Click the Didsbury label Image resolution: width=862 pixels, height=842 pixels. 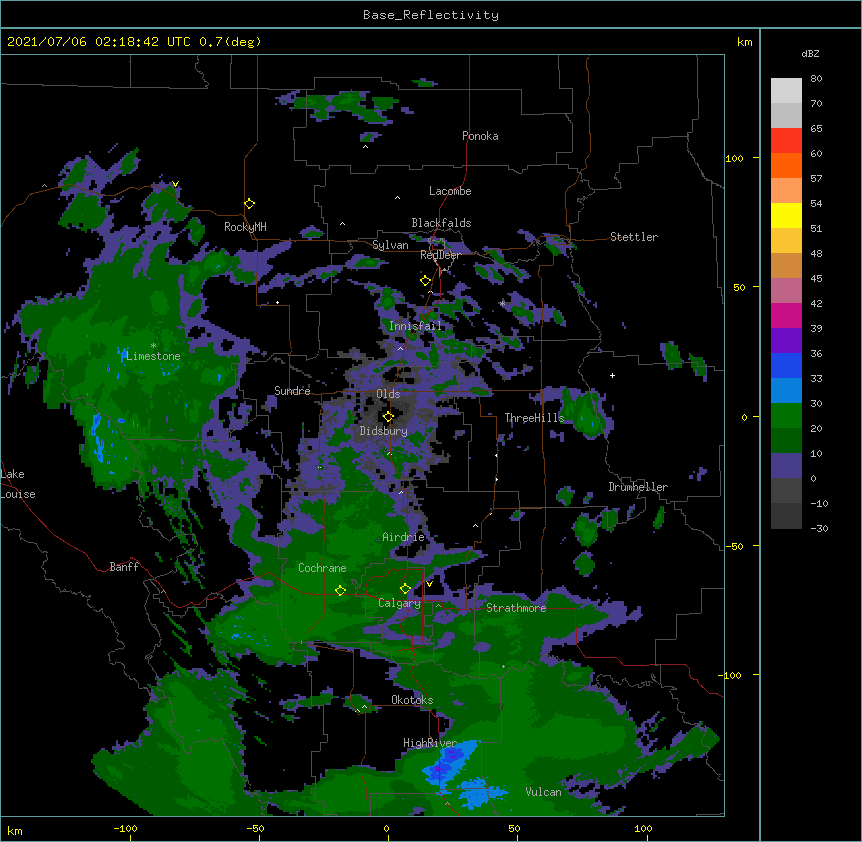tap(384, 431)
